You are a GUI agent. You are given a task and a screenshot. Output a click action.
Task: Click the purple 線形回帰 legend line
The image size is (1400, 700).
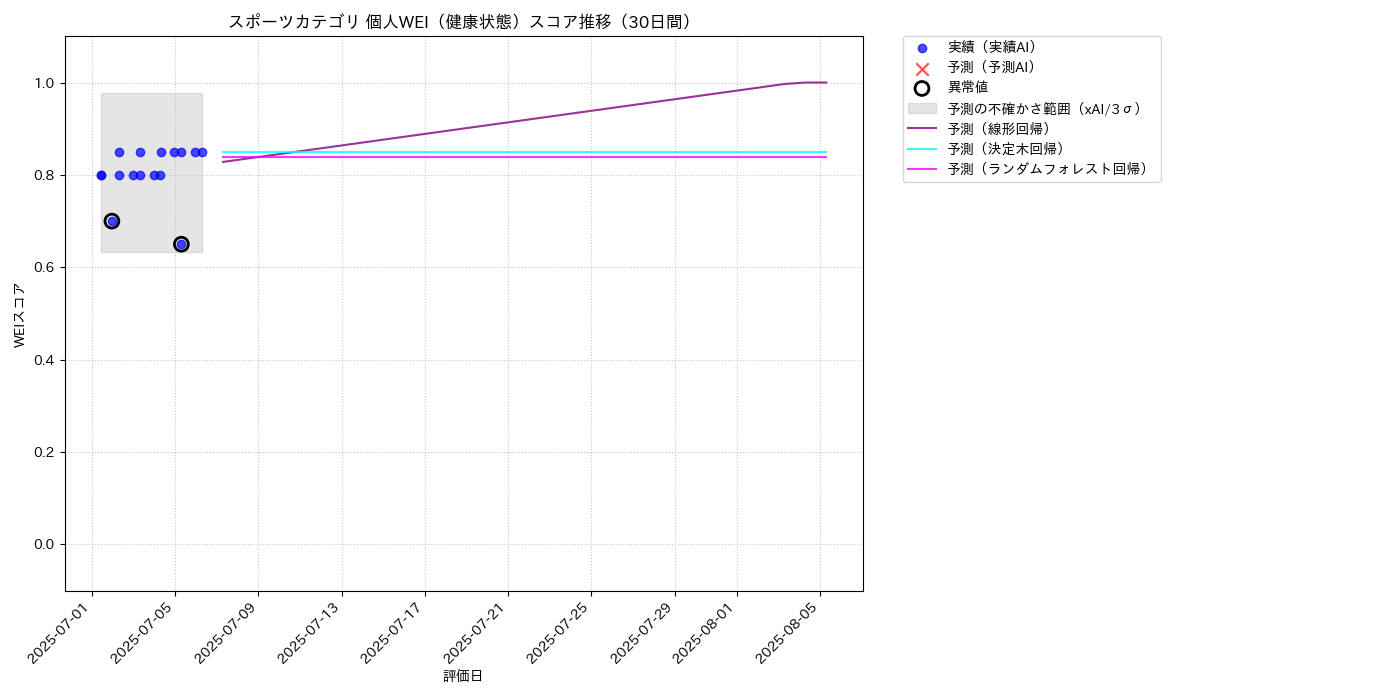922,128
